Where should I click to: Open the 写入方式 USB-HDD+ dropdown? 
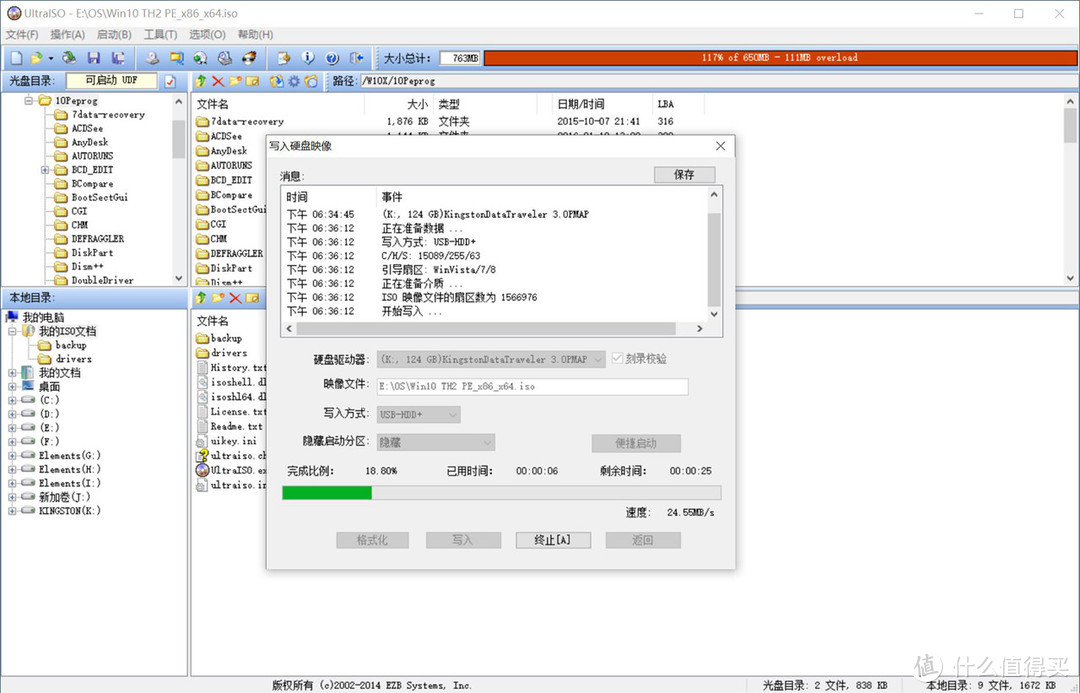coord(452,414)
